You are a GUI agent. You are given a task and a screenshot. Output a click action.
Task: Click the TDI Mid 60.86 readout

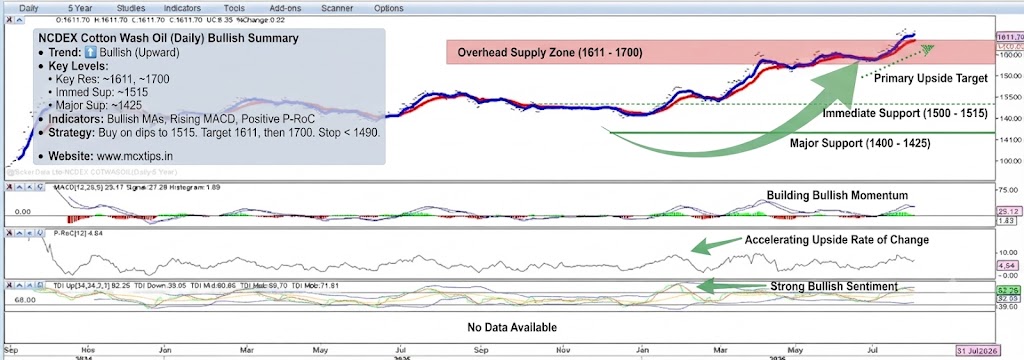point(213,286)
